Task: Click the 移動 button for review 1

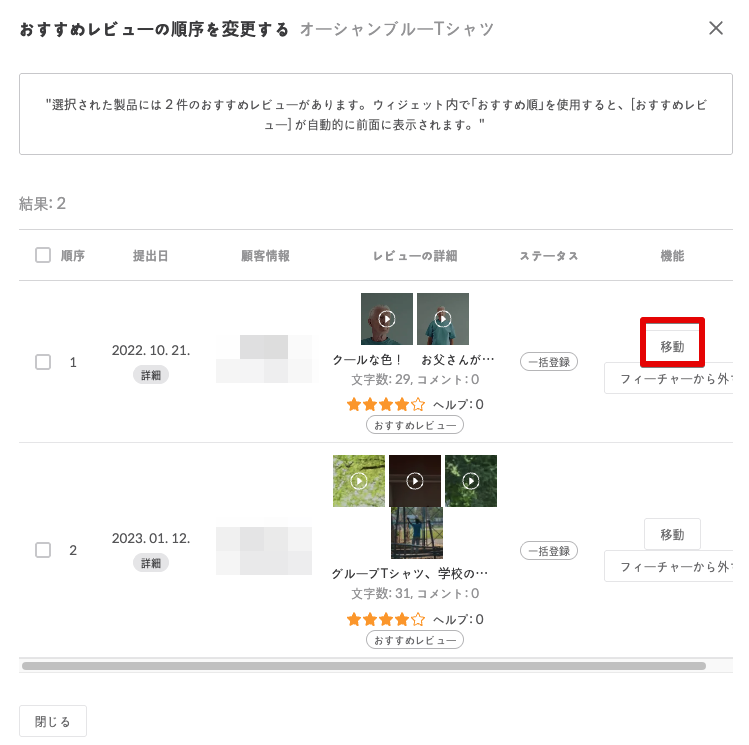Action: [672, 346]
